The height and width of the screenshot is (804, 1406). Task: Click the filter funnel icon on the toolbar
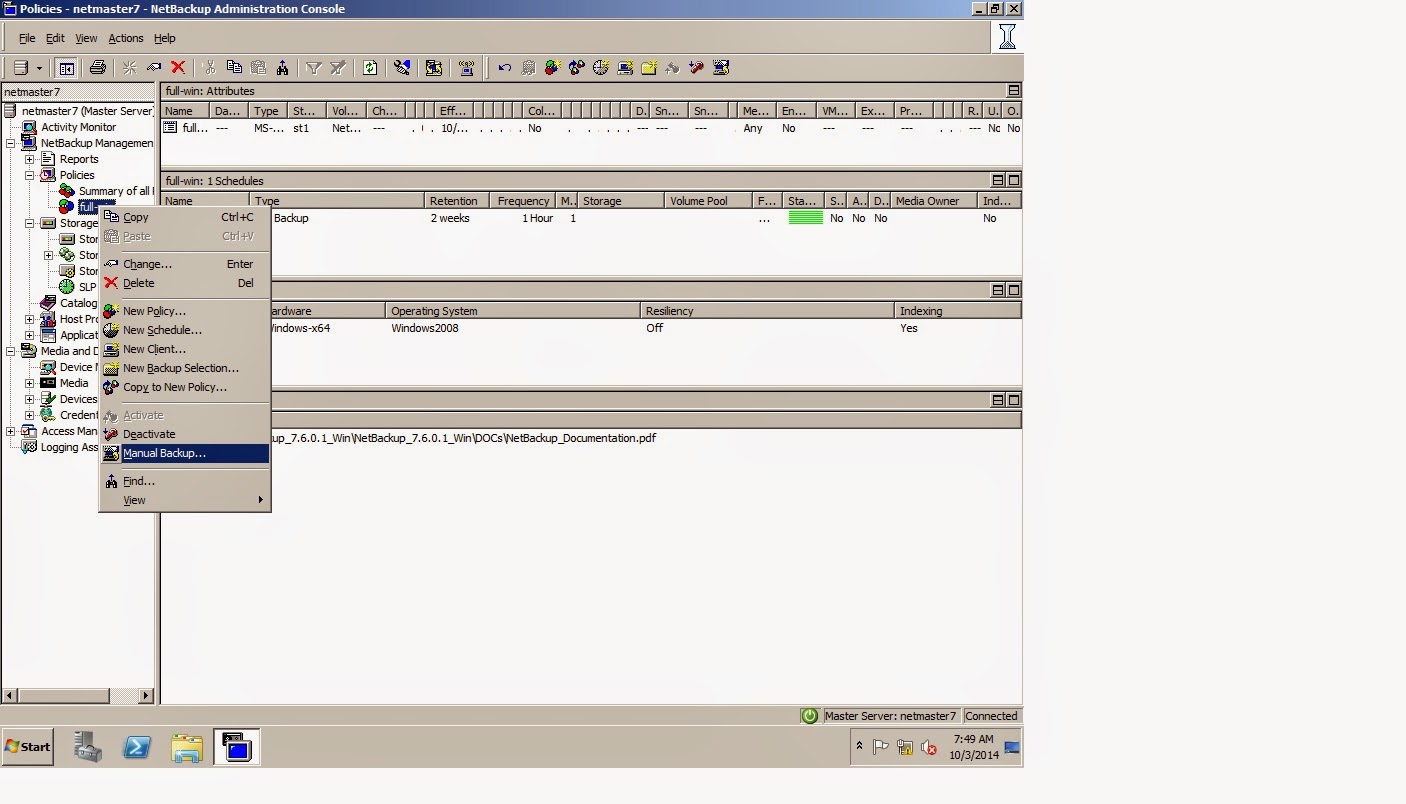click(x=315, y=67)
